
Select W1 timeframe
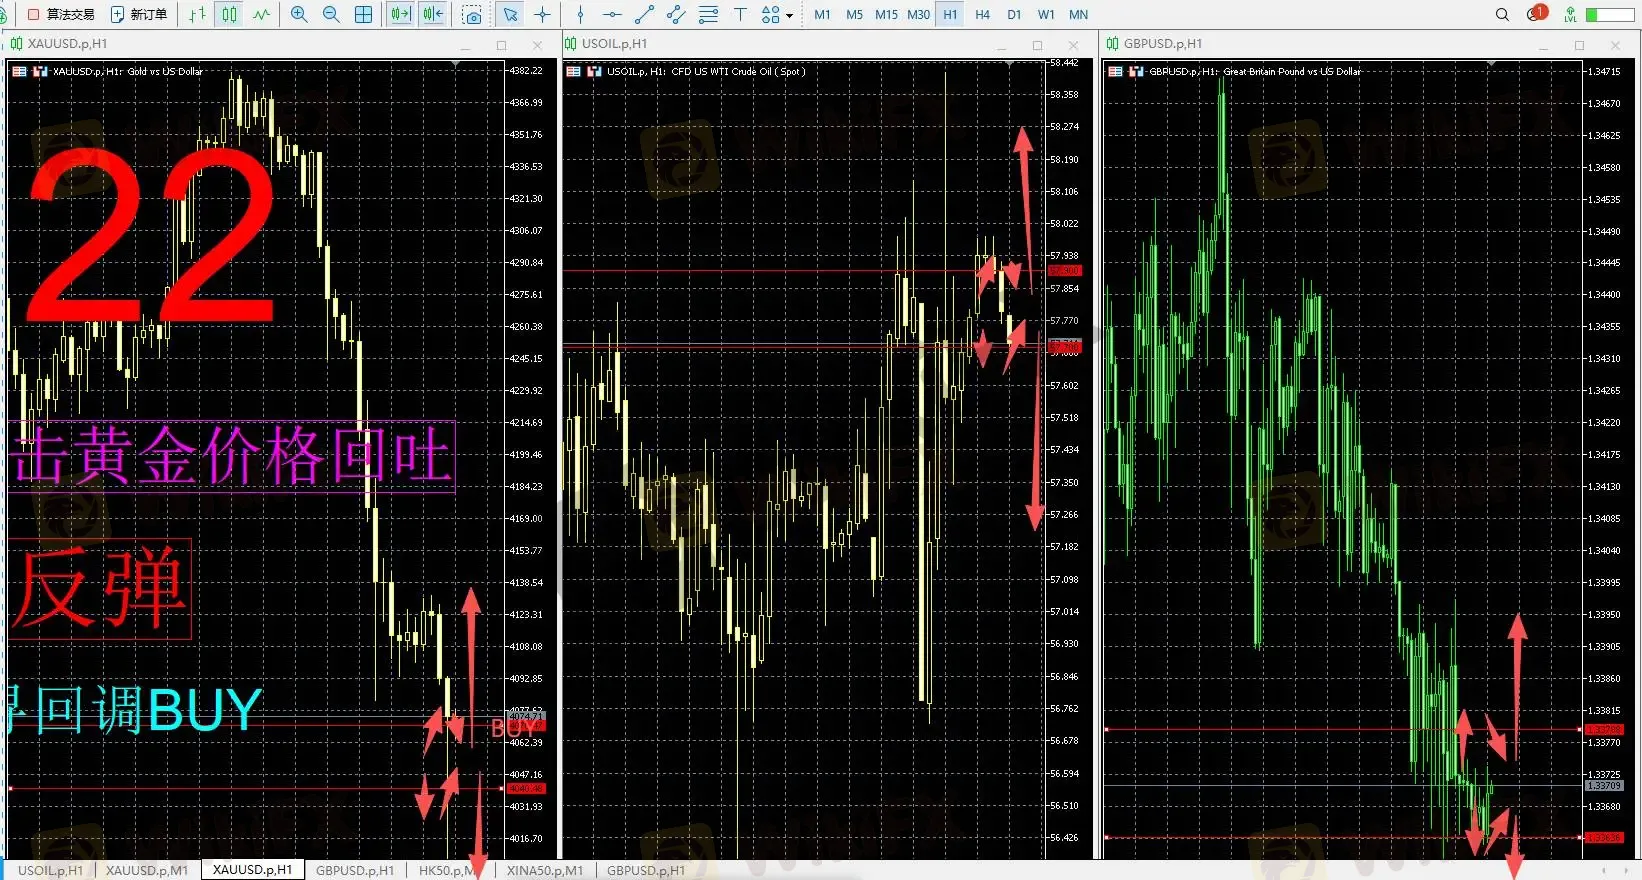pos(1046,14)
